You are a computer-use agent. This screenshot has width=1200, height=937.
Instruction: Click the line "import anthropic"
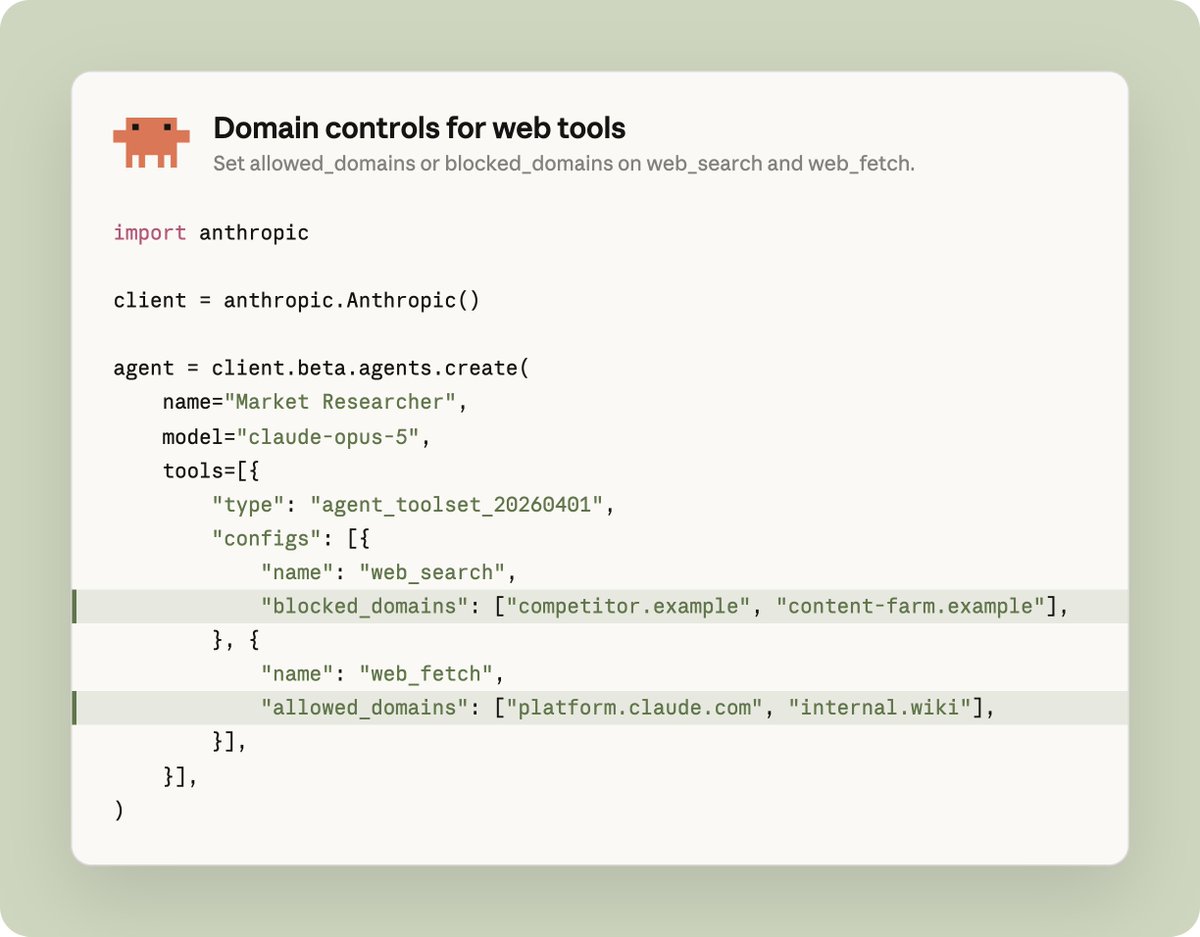pos(211,233)
